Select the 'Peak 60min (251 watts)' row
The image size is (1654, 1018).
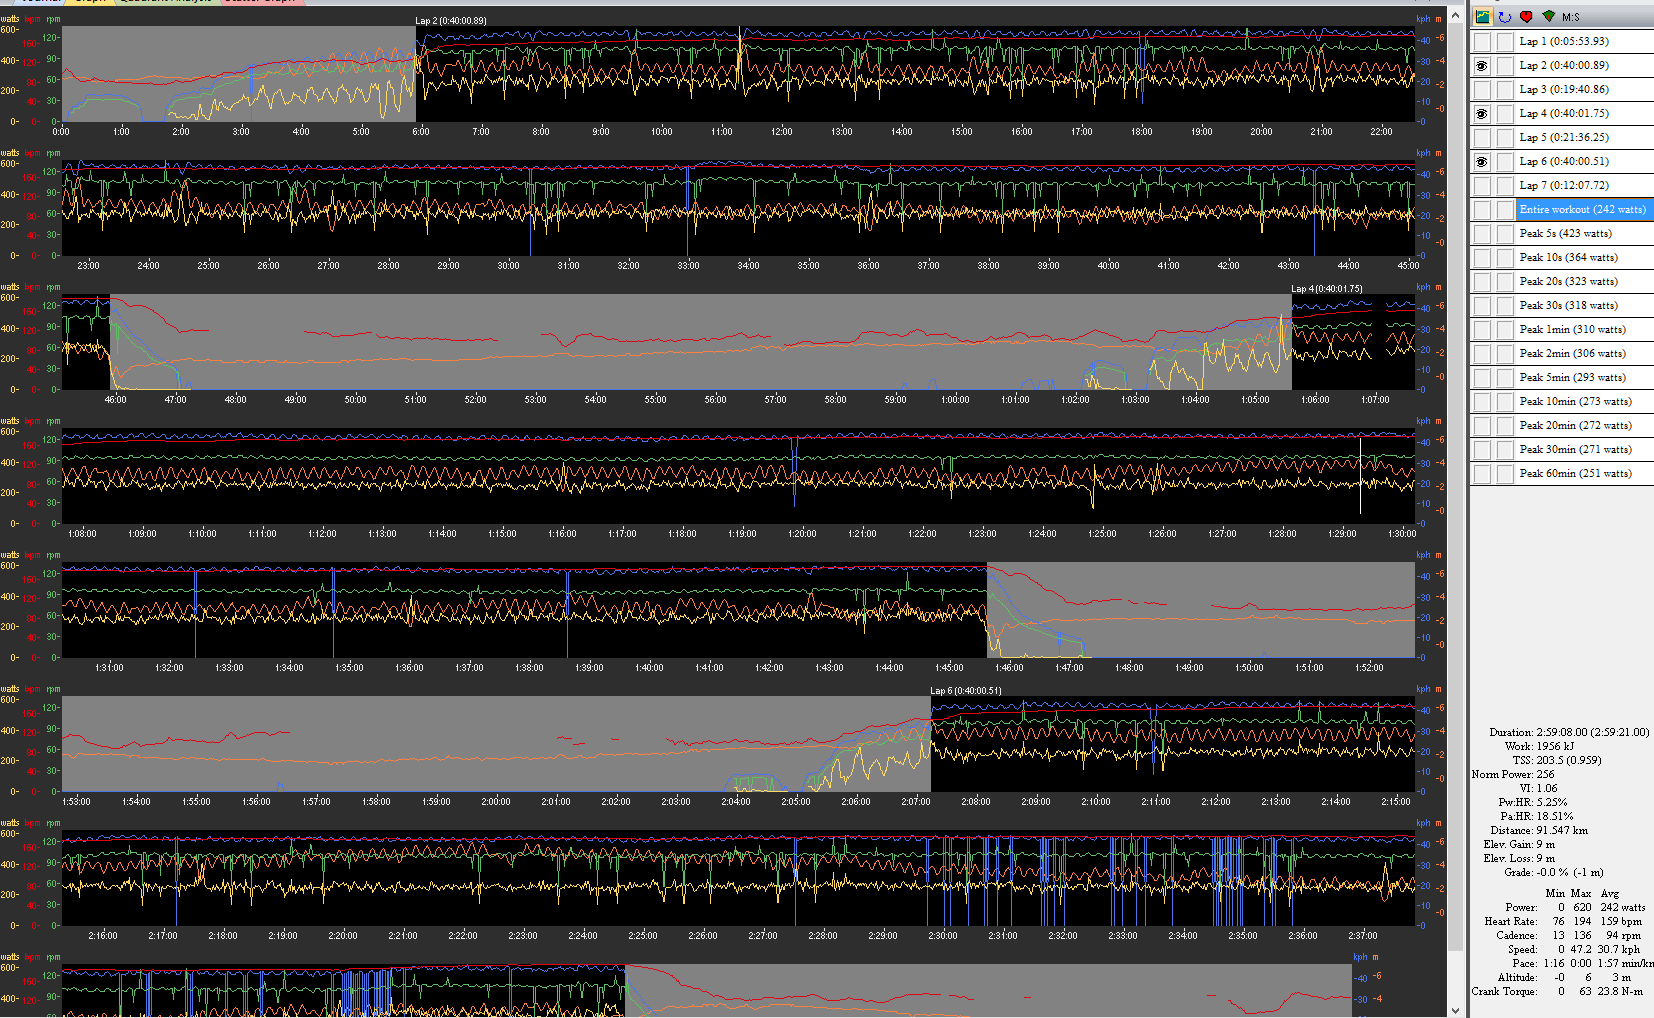1585,473
